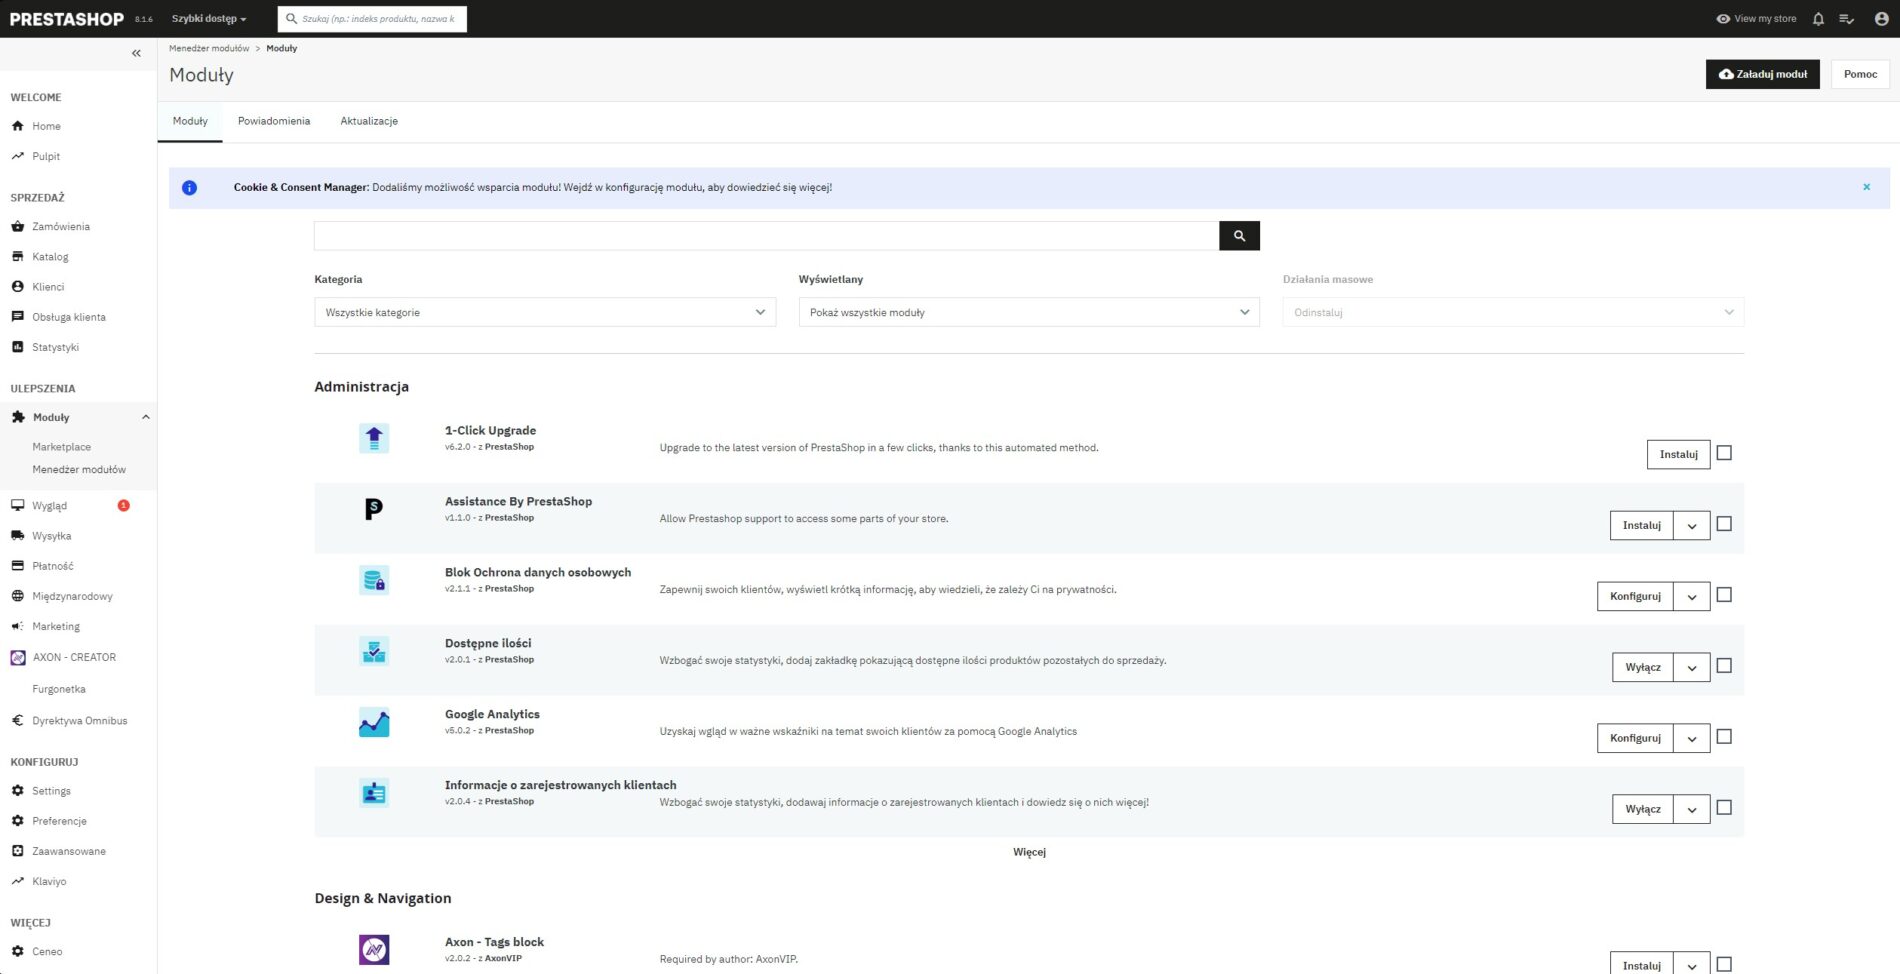Click the Google Analytics module icon
The image size is (1900, 974).
374,722
